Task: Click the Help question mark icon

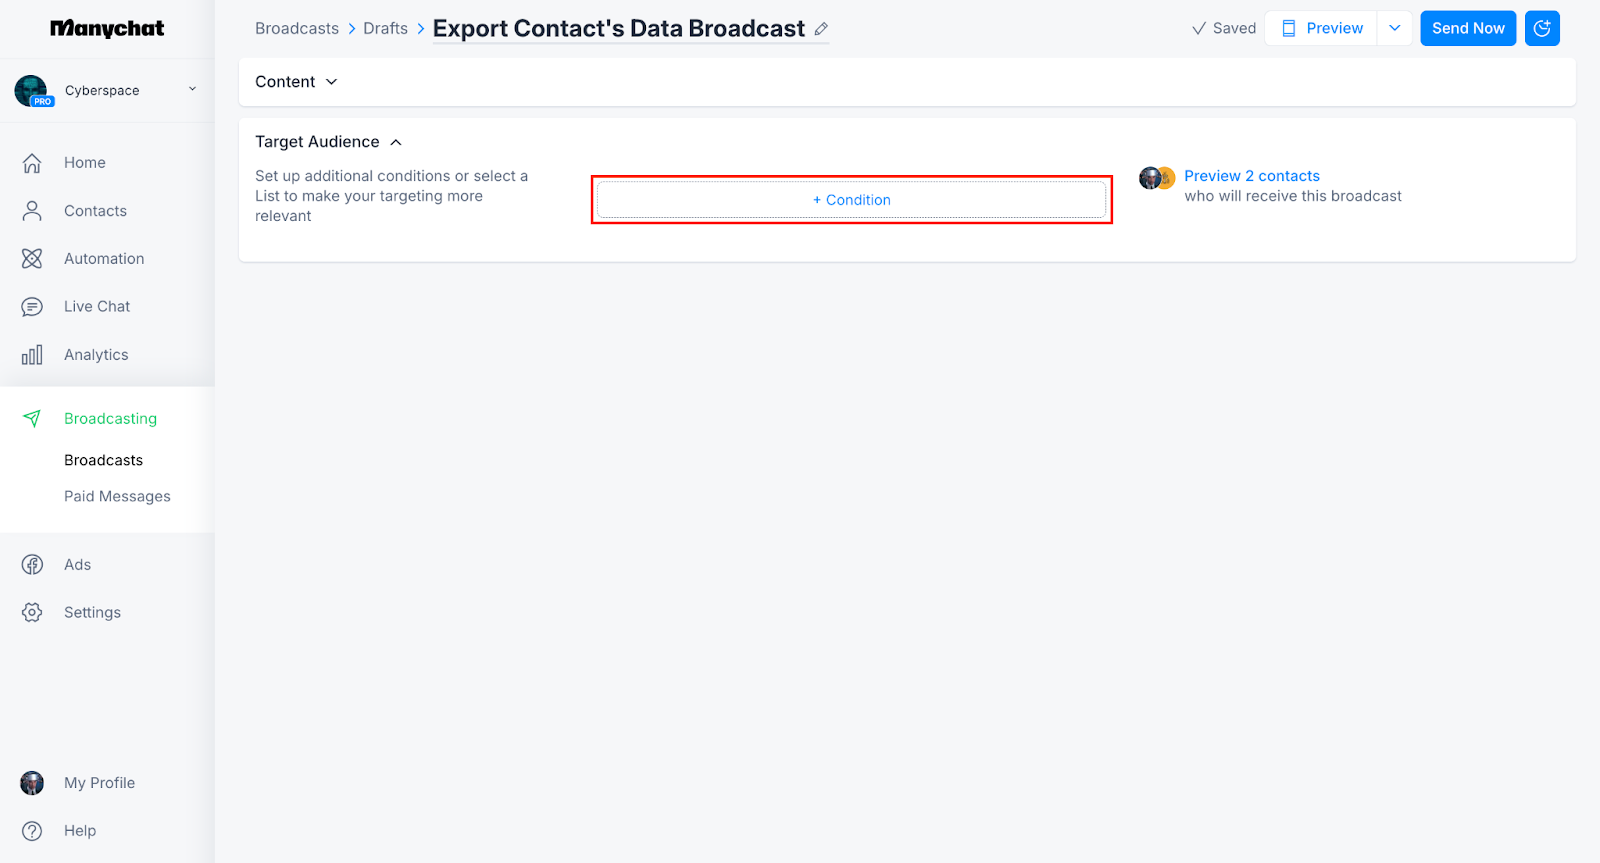Action: [32, 831]
